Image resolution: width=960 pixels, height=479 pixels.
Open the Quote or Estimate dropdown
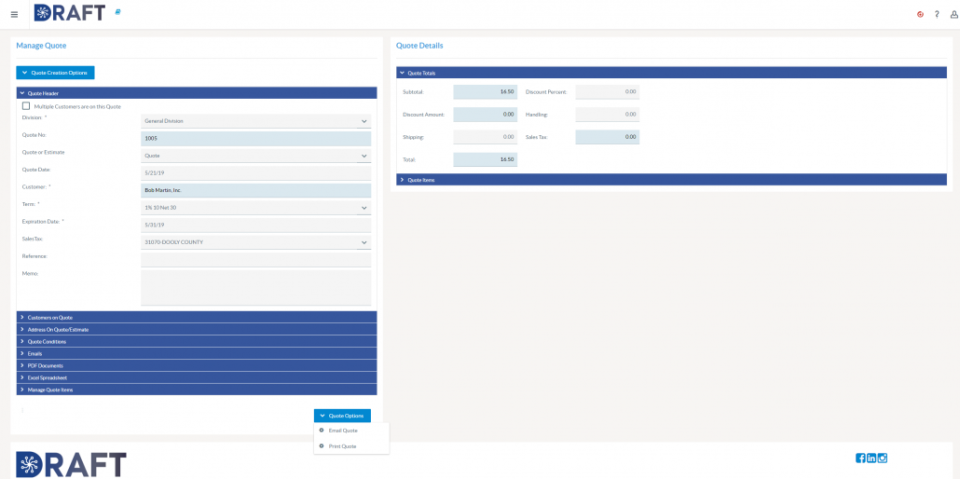point(256,156)
